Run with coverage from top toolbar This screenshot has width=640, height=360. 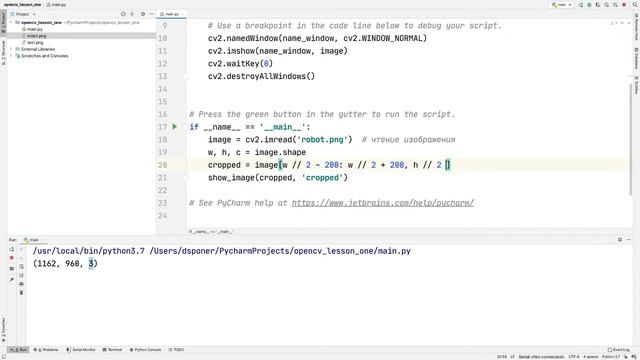point(598,5)
